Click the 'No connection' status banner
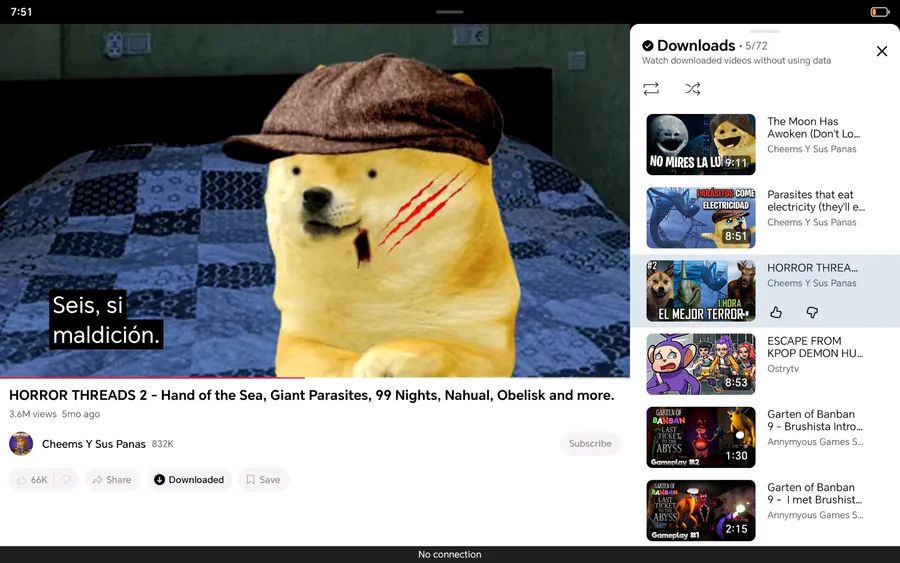The width and height of the screenshot is (900, 563). (450, 554)
